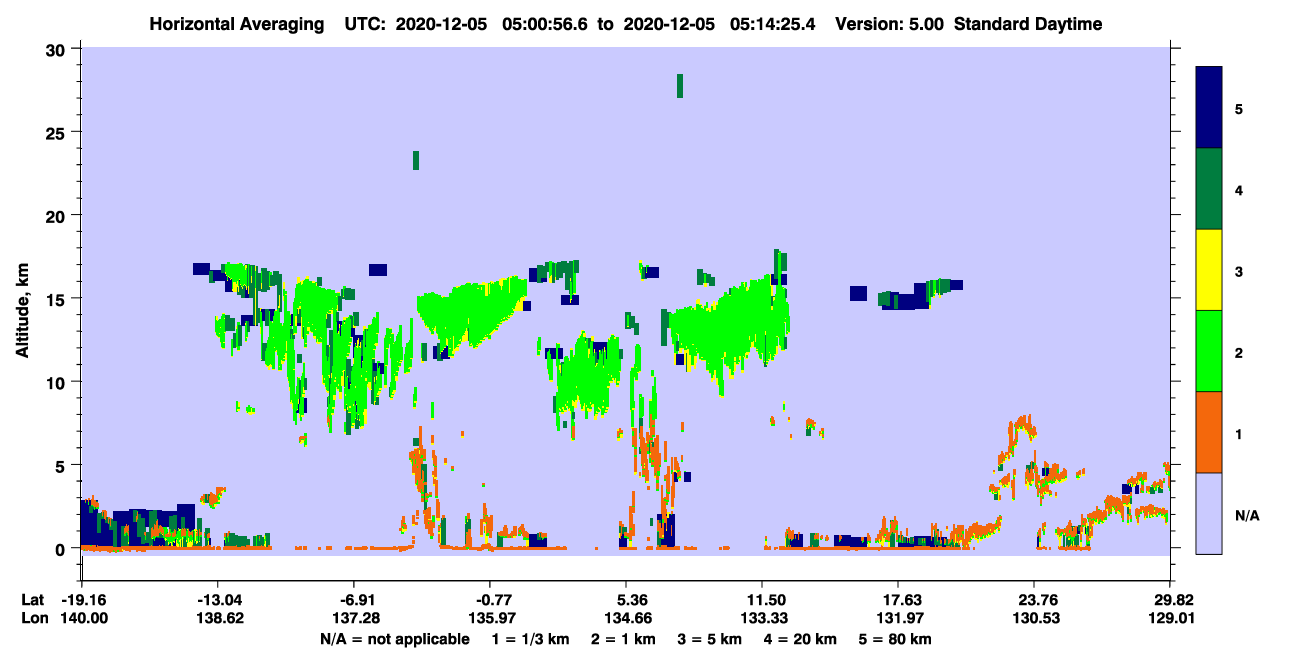Click the 'Lon' row label
1300x667 pixels.
(33, 619)
